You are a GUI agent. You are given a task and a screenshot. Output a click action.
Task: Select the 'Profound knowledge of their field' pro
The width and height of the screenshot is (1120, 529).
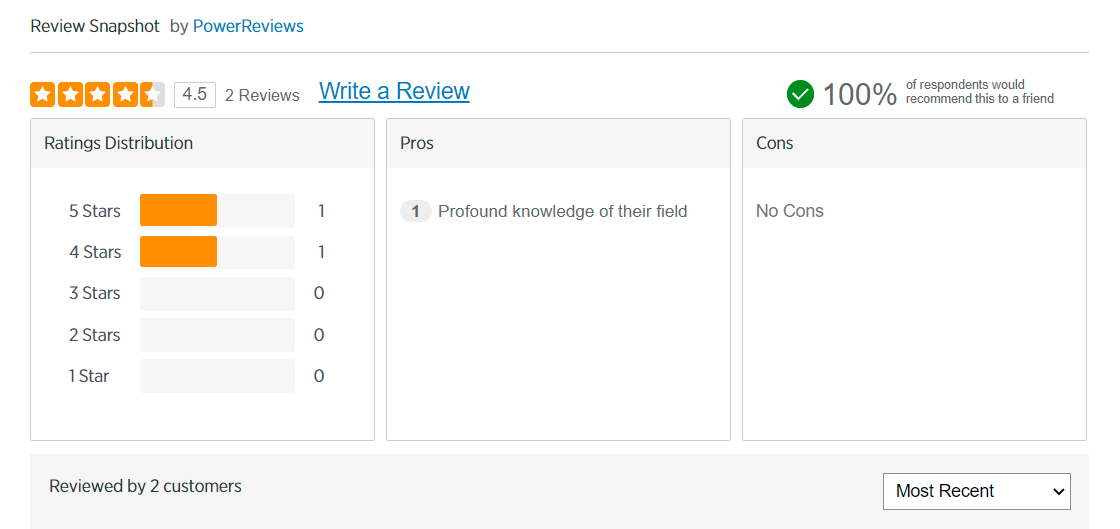pos(562,211)
